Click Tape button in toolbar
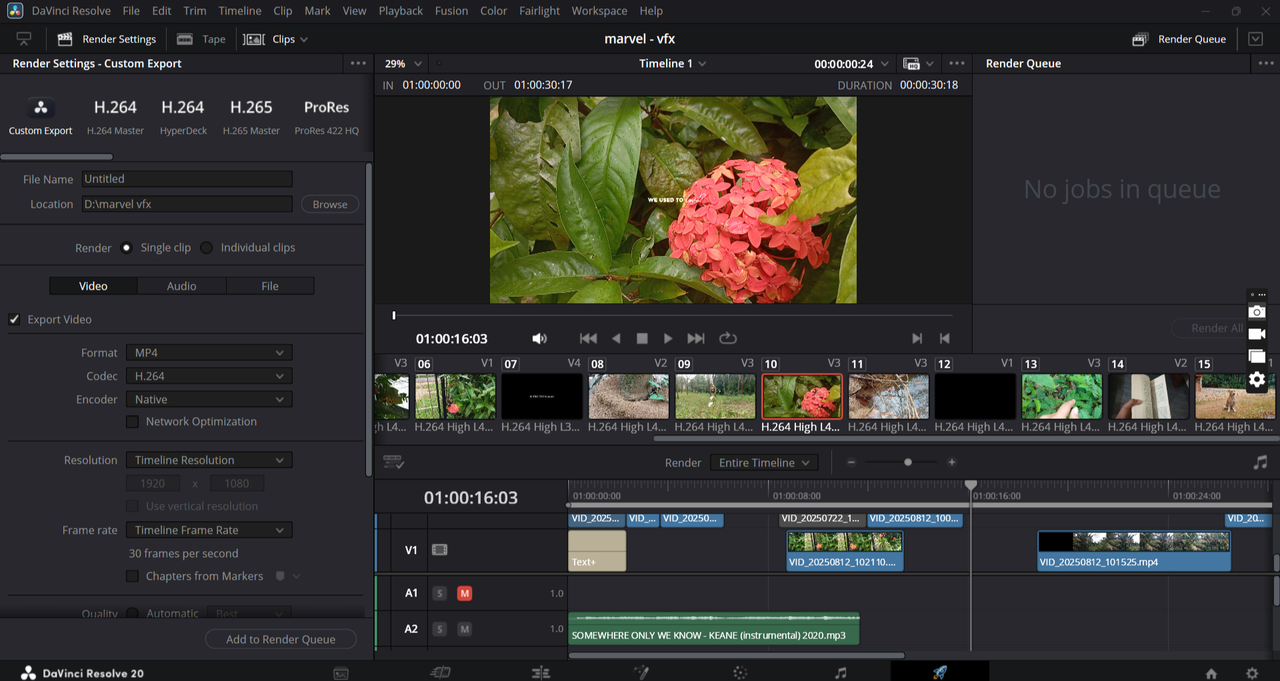Viewport: 1280px width, 681px height. click(x=201, y=39)
